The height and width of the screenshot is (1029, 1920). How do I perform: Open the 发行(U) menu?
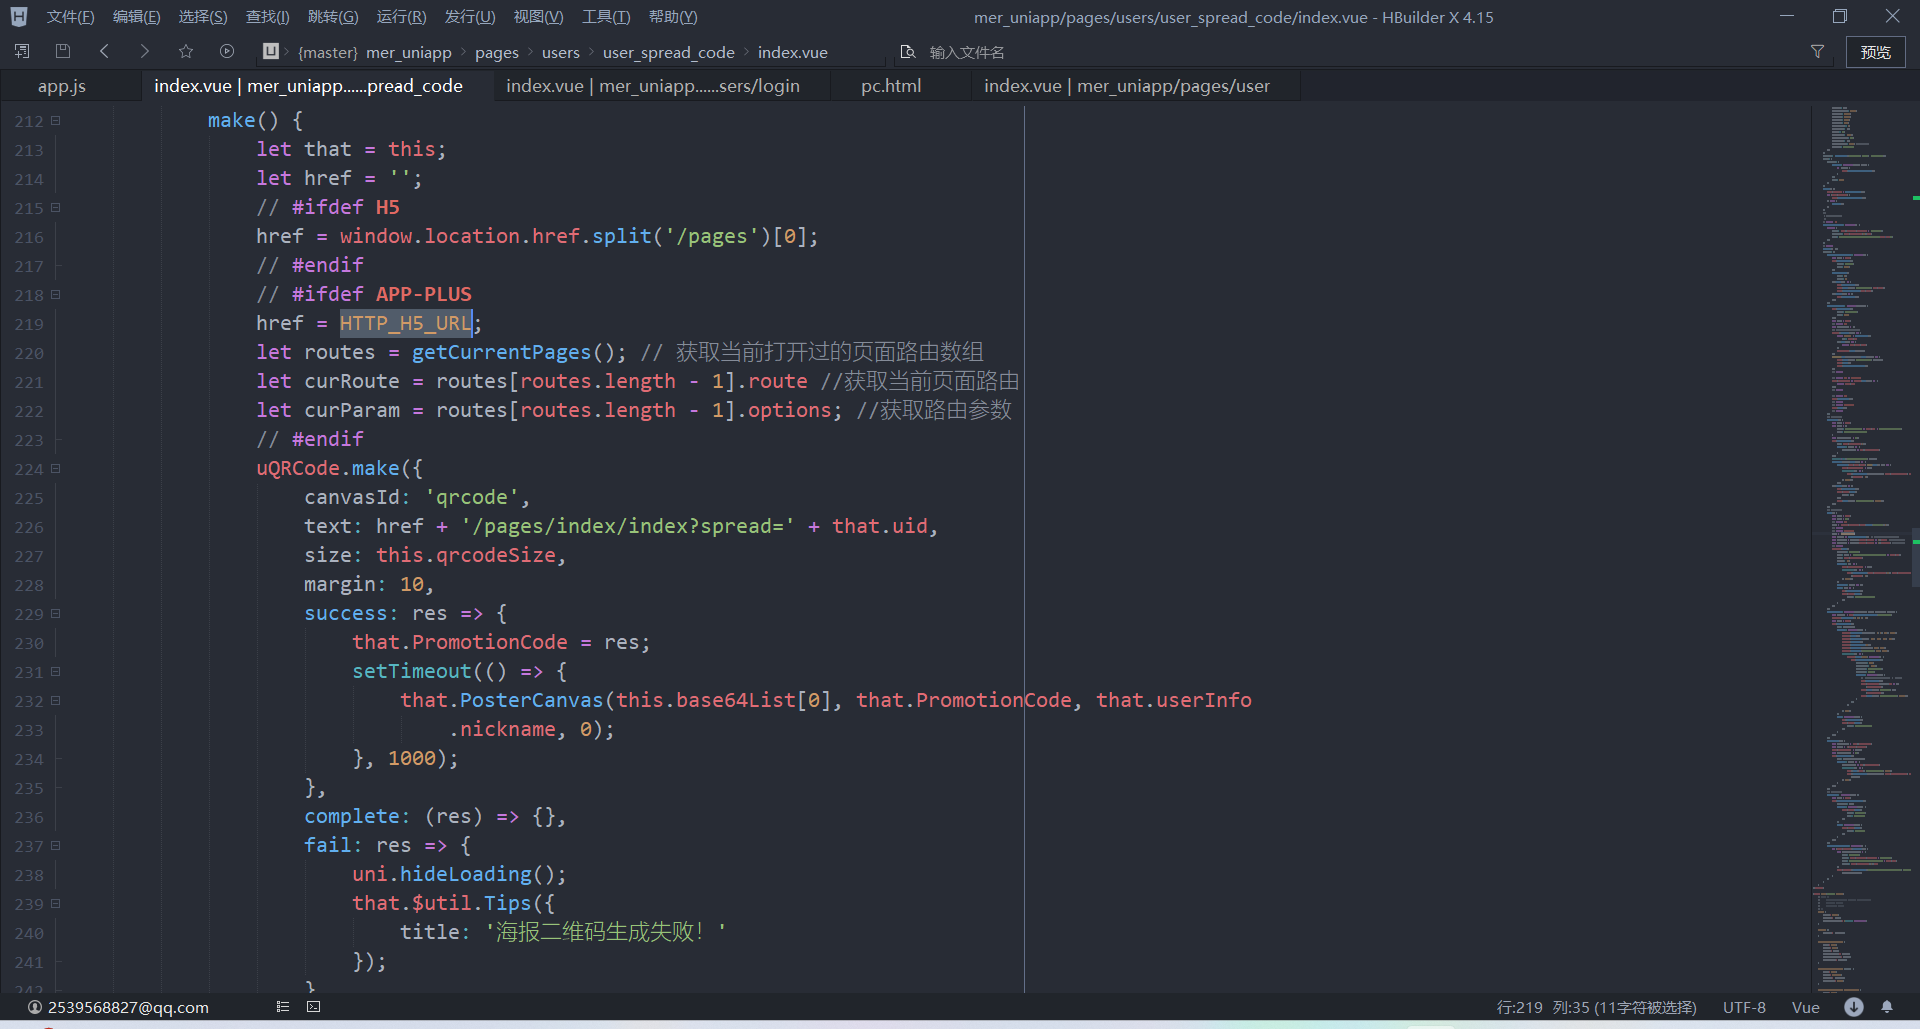470,17
